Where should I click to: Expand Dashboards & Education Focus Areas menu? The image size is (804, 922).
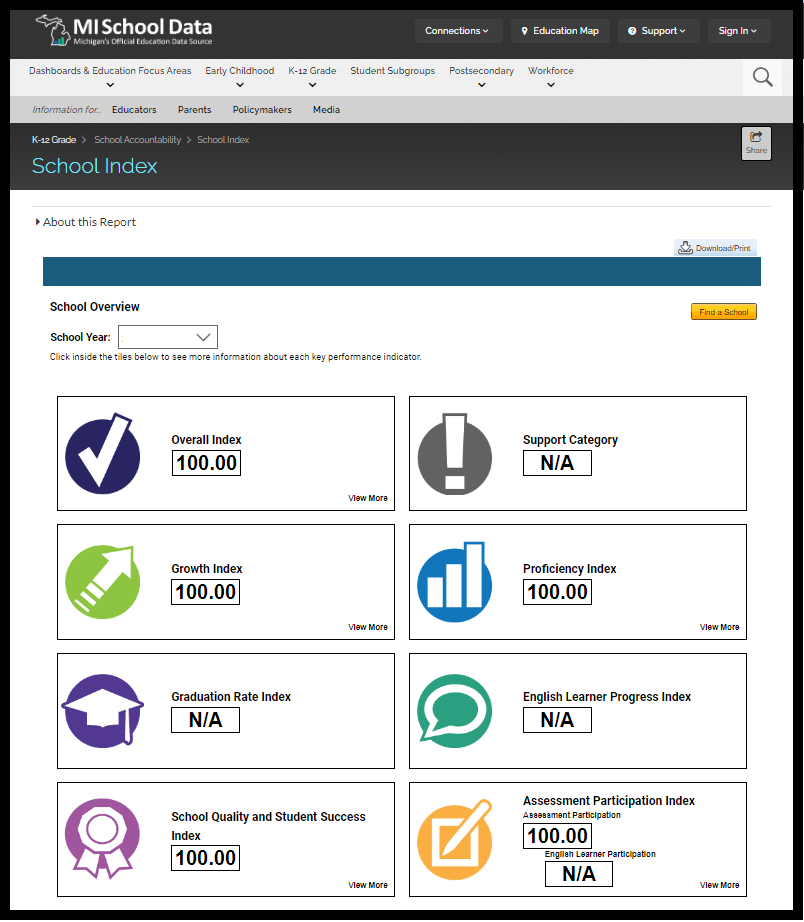click(x=110, y=77)
